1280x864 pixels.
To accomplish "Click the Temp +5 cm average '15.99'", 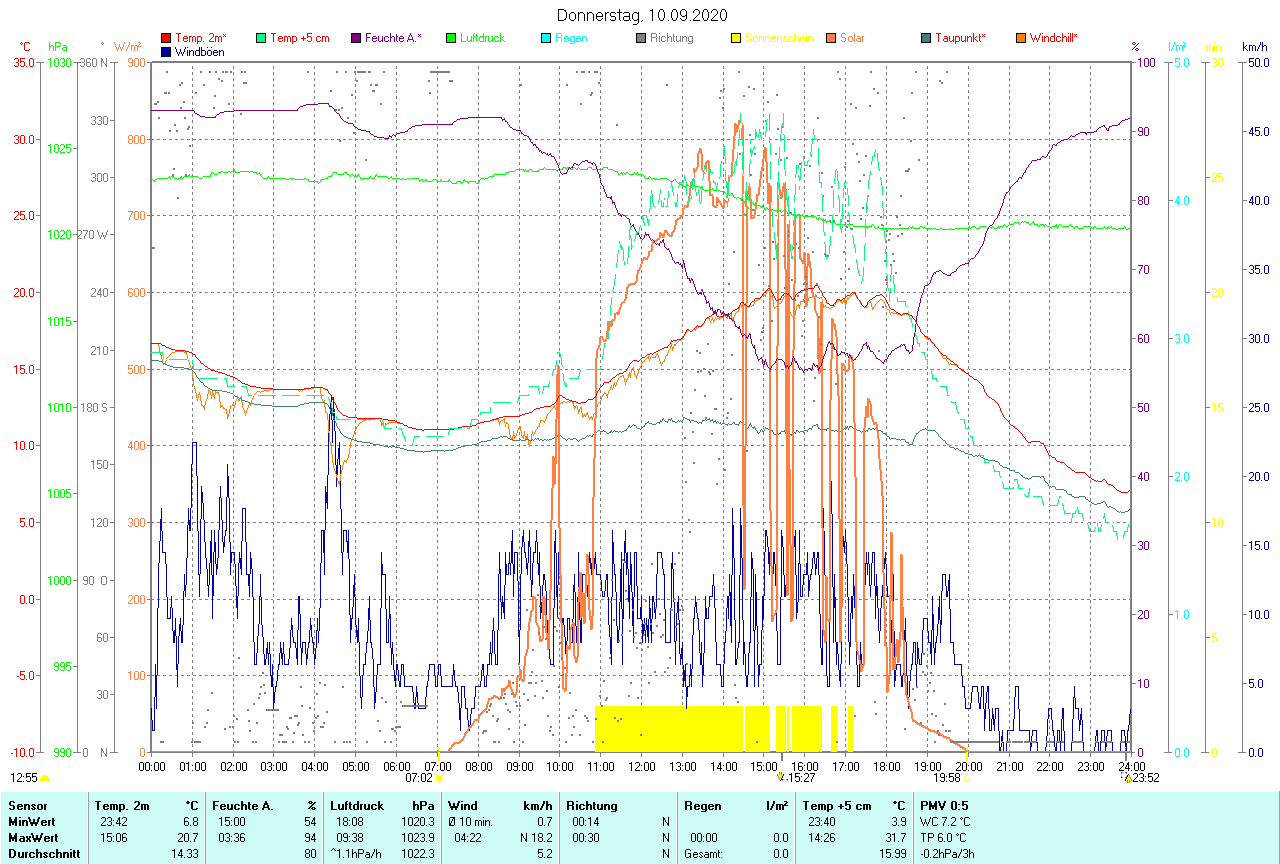I will pos(892,854).
